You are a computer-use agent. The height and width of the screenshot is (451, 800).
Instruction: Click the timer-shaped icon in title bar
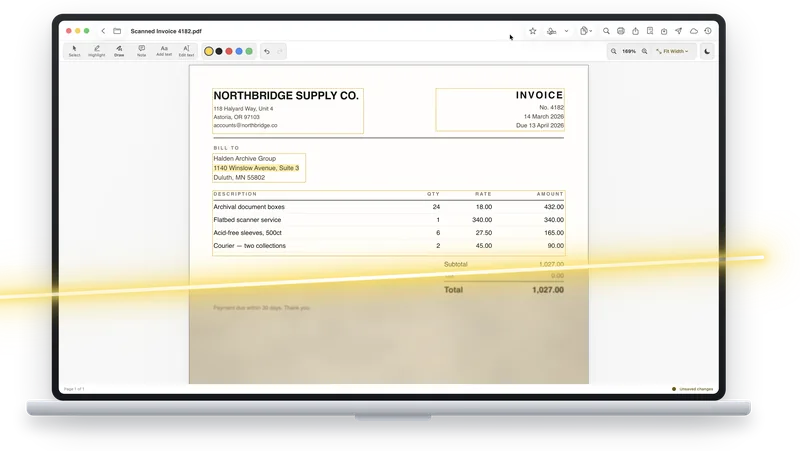coord(664,31)
